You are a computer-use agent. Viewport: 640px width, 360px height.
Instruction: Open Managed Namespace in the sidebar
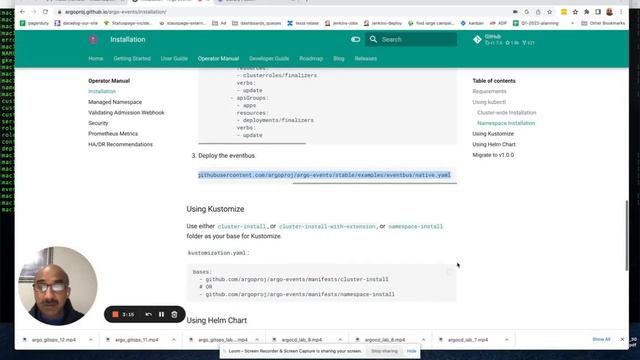(115, 102)
